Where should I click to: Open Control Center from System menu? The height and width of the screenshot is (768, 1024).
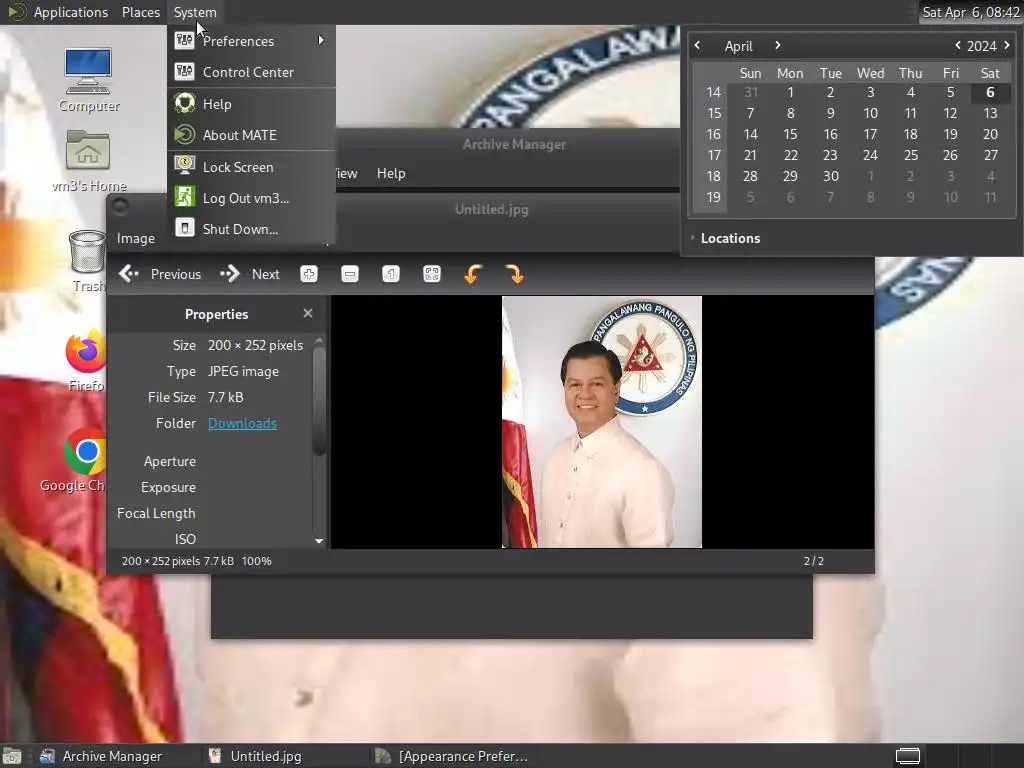coord(251,72)
